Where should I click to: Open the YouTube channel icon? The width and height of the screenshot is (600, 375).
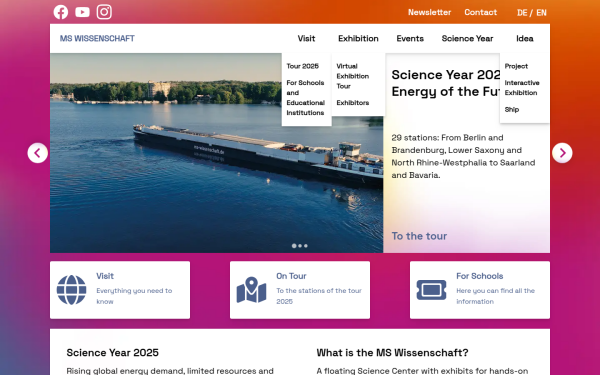(x=82, y=12)
